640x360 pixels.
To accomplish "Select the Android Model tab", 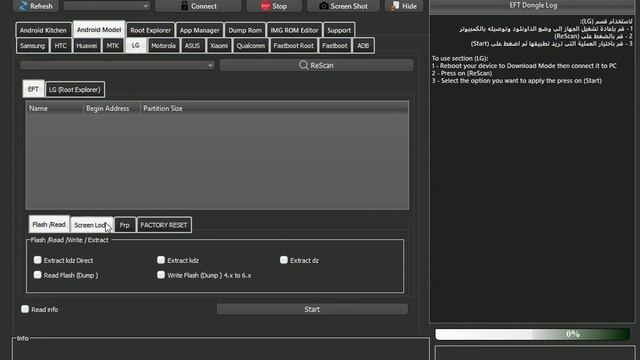I will 99,29.
